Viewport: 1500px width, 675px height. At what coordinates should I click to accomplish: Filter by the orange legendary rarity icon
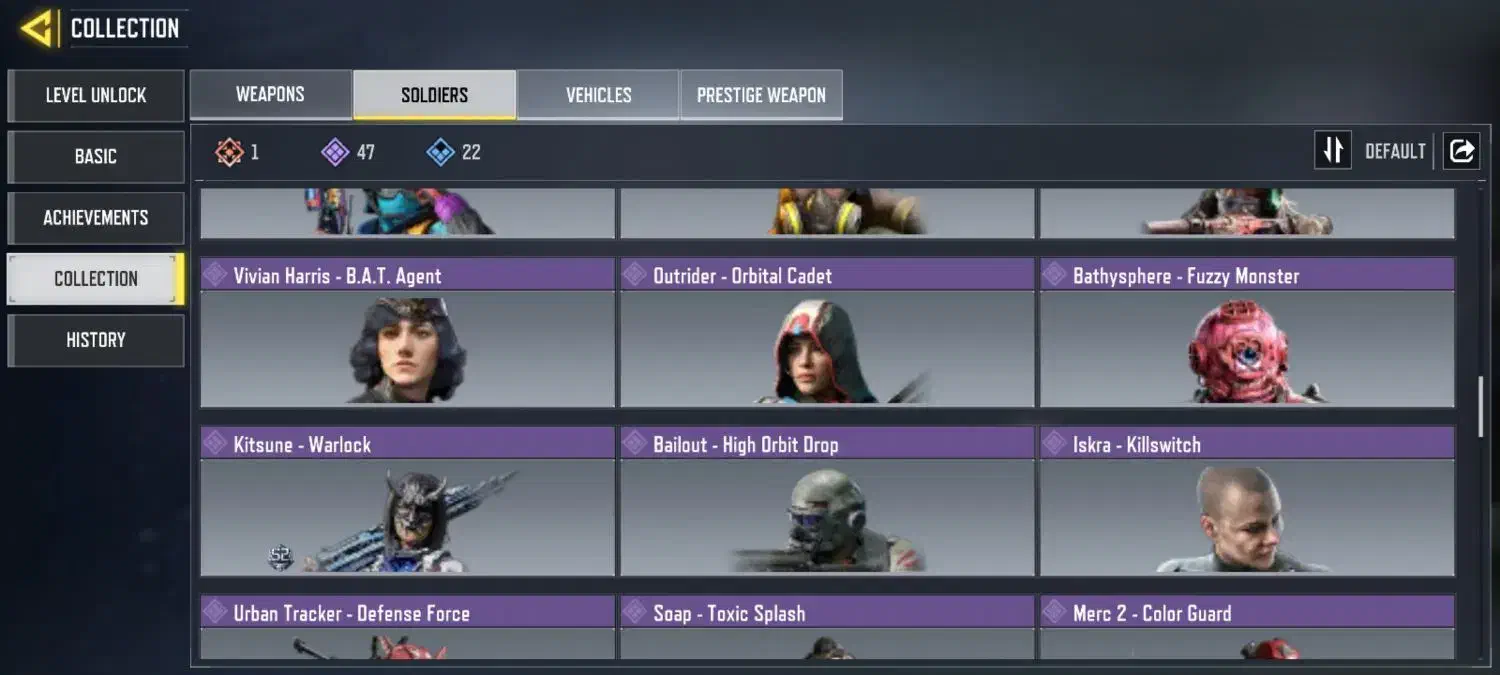[229, 152]
